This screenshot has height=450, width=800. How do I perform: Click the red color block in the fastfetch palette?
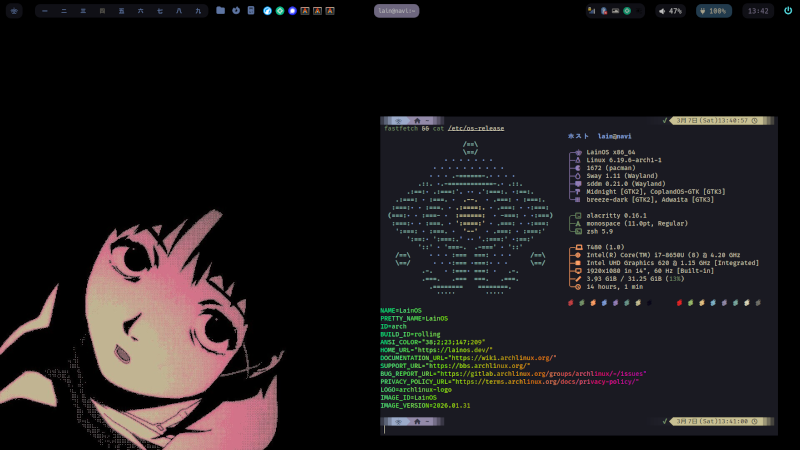click(x=570, y=302)
